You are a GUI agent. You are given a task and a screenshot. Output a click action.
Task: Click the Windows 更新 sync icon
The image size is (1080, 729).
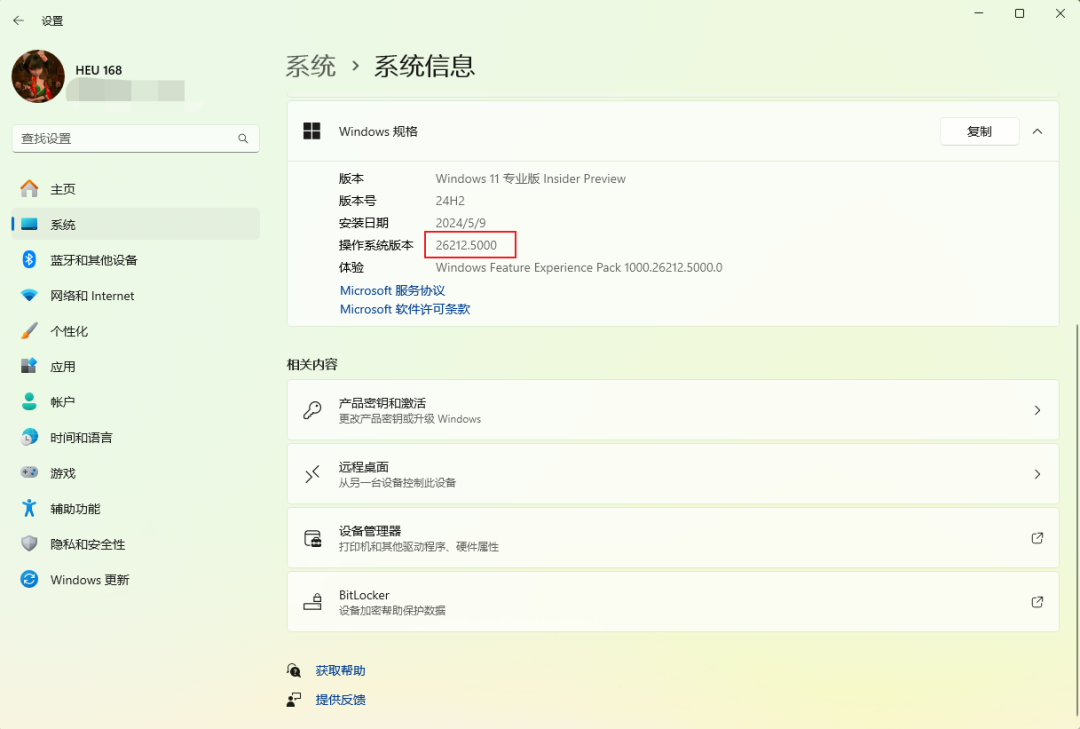click(29, 579)
